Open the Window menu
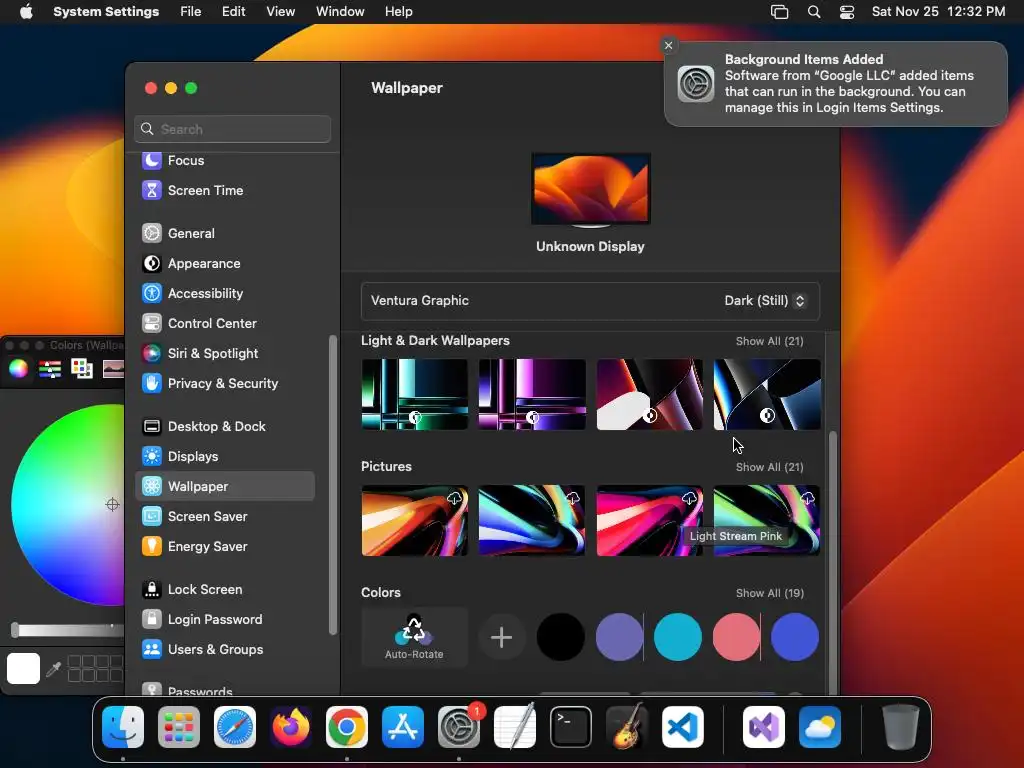Image resolution: width=1024 pixels, height=768 pixels. pyautogui.click(x=340, y=12)
